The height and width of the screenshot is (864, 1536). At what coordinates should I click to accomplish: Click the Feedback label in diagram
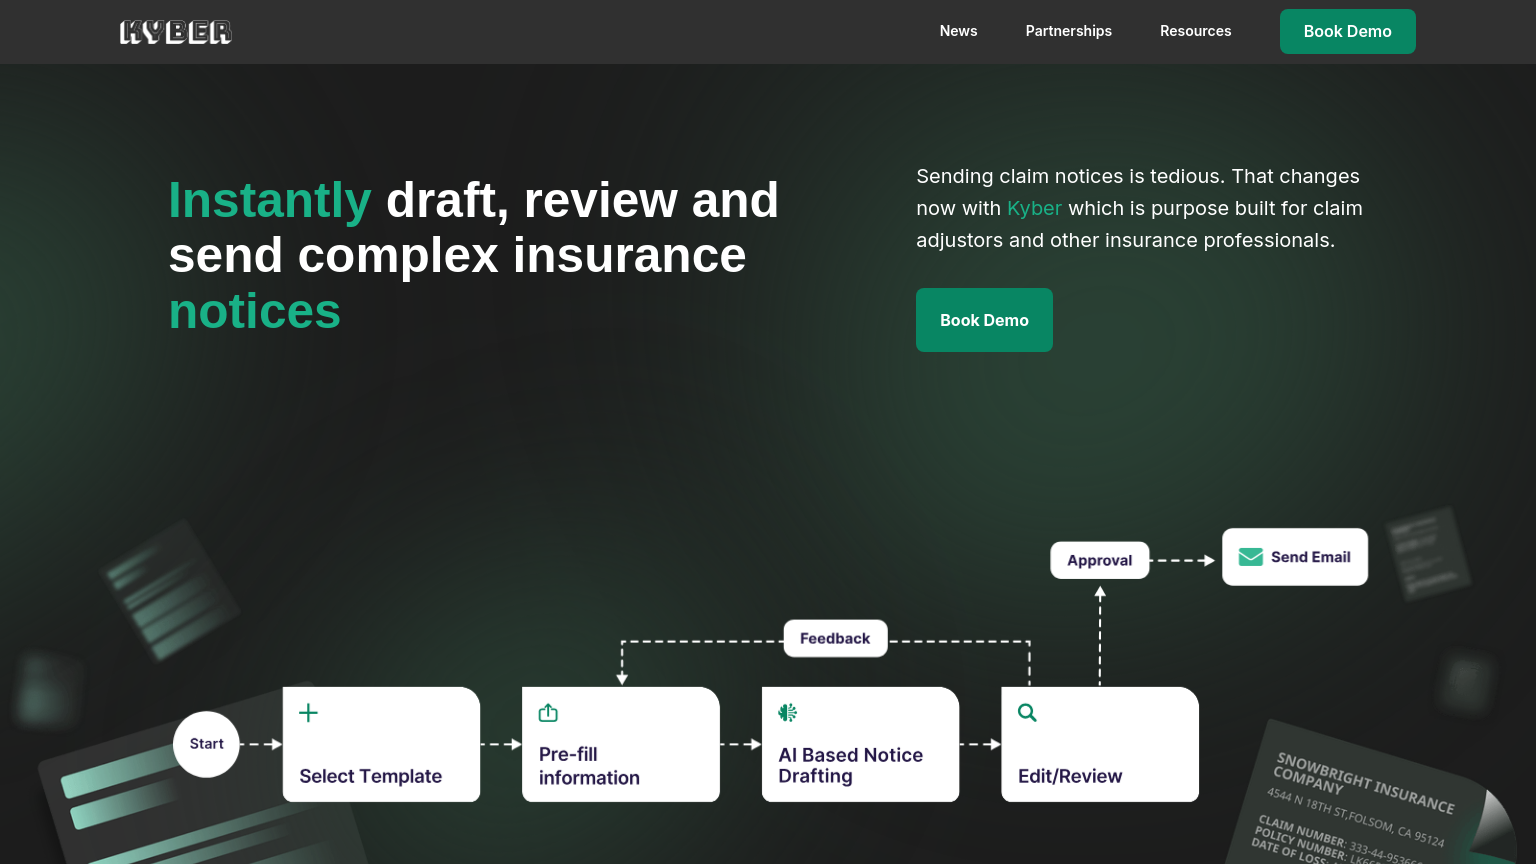[835, 638]
